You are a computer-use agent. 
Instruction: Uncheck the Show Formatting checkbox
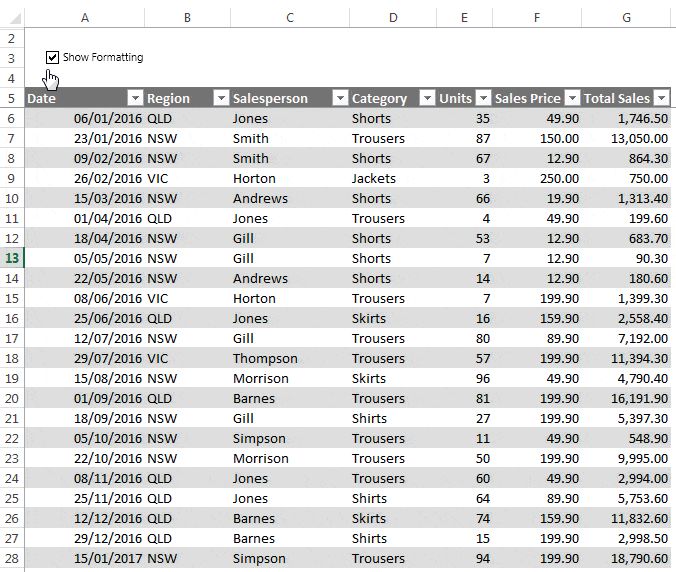(x=53, y=57)
